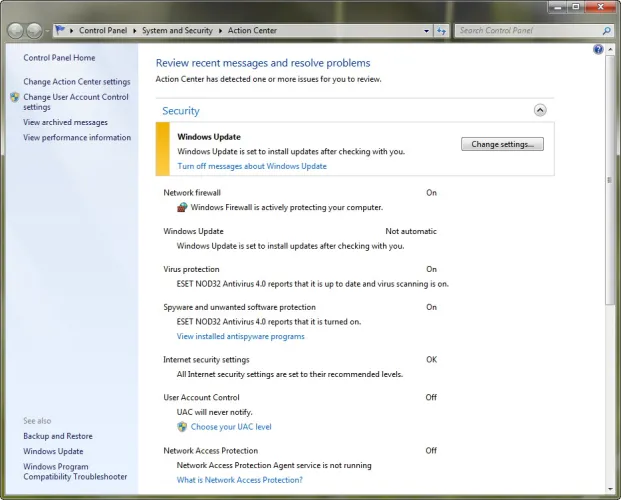Maximize the Action Center window
This screenshot has width=621, height=500.
[576, 7]
